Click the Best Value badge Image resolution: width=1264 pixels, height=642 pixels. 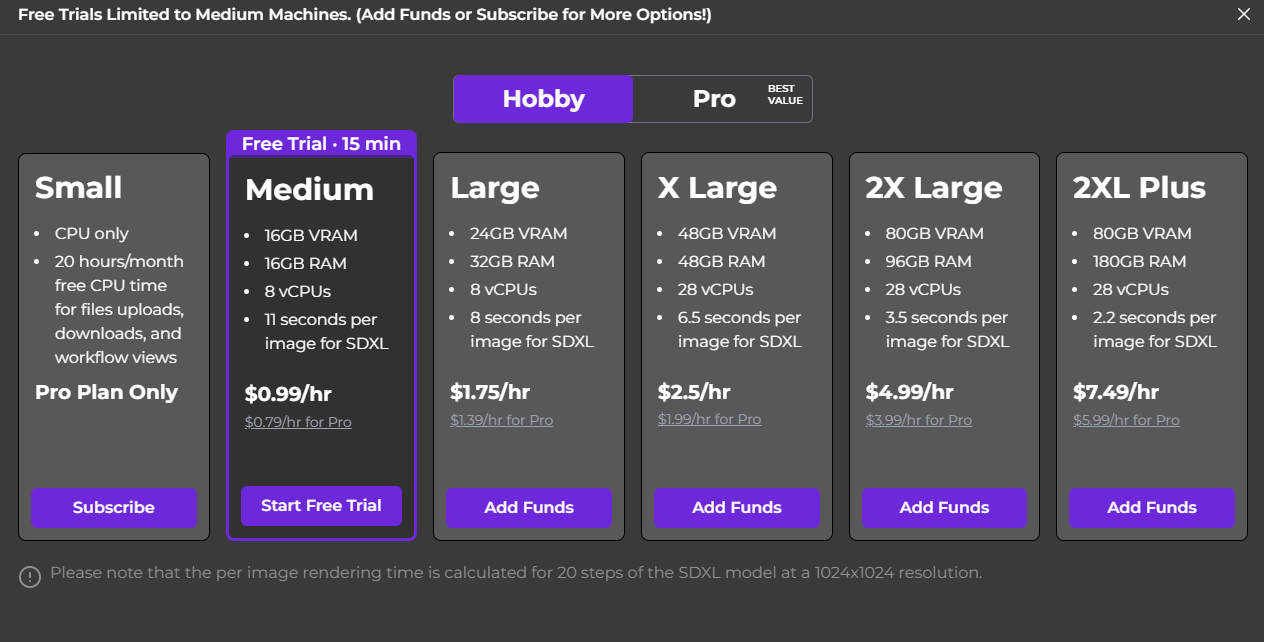[785, 94]
